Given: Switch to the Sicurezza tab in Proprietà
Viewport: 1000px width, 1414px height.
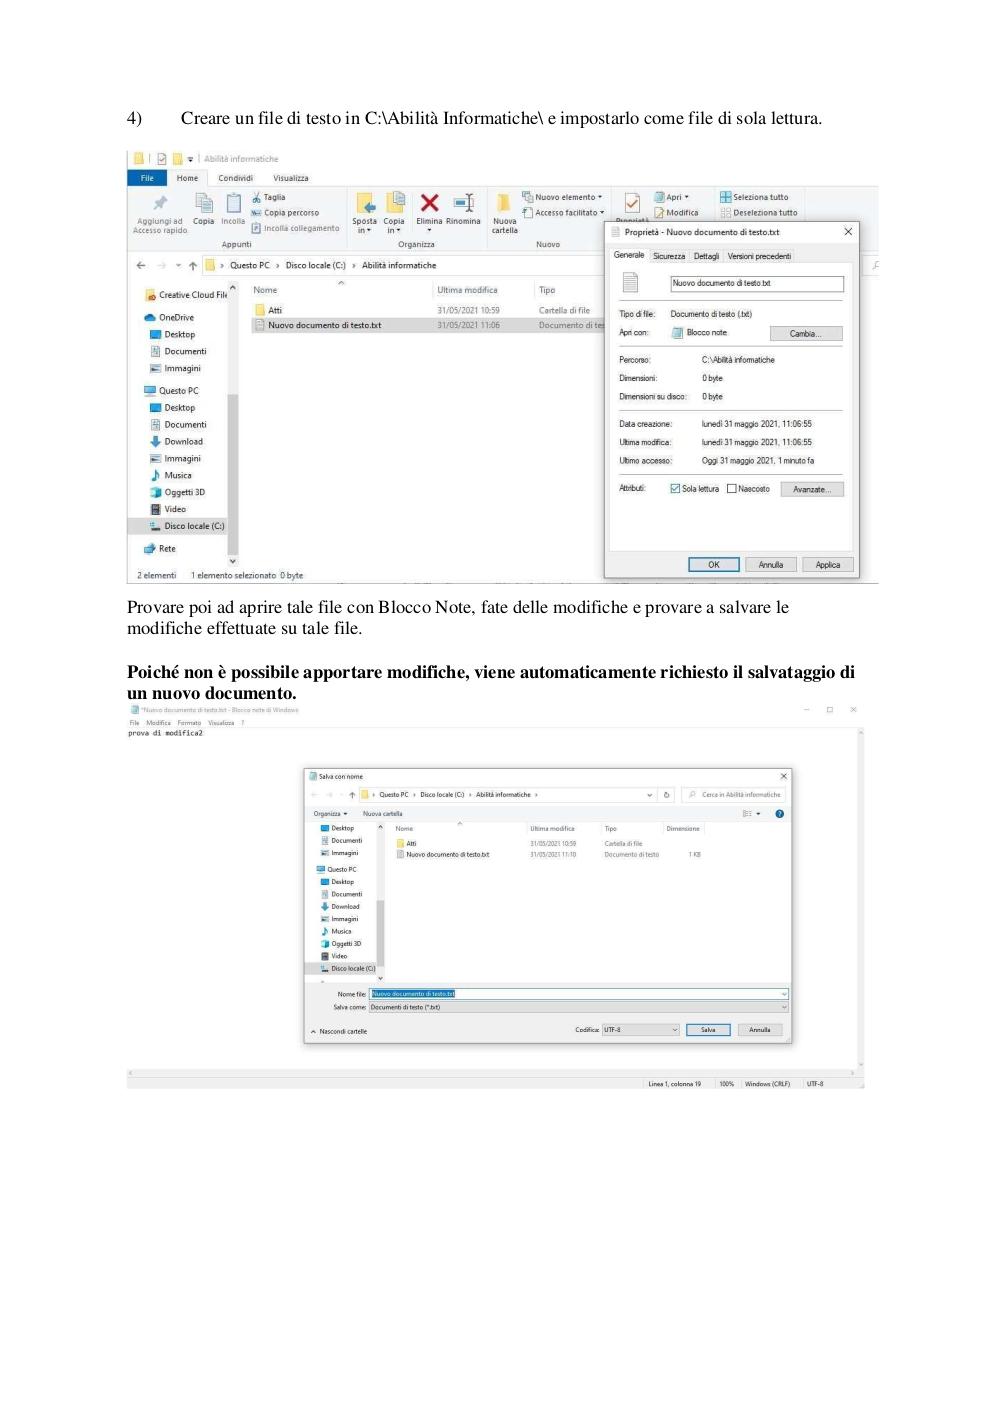Looking at the screenshot, I should pyautogui.click(x=669, y=256).
